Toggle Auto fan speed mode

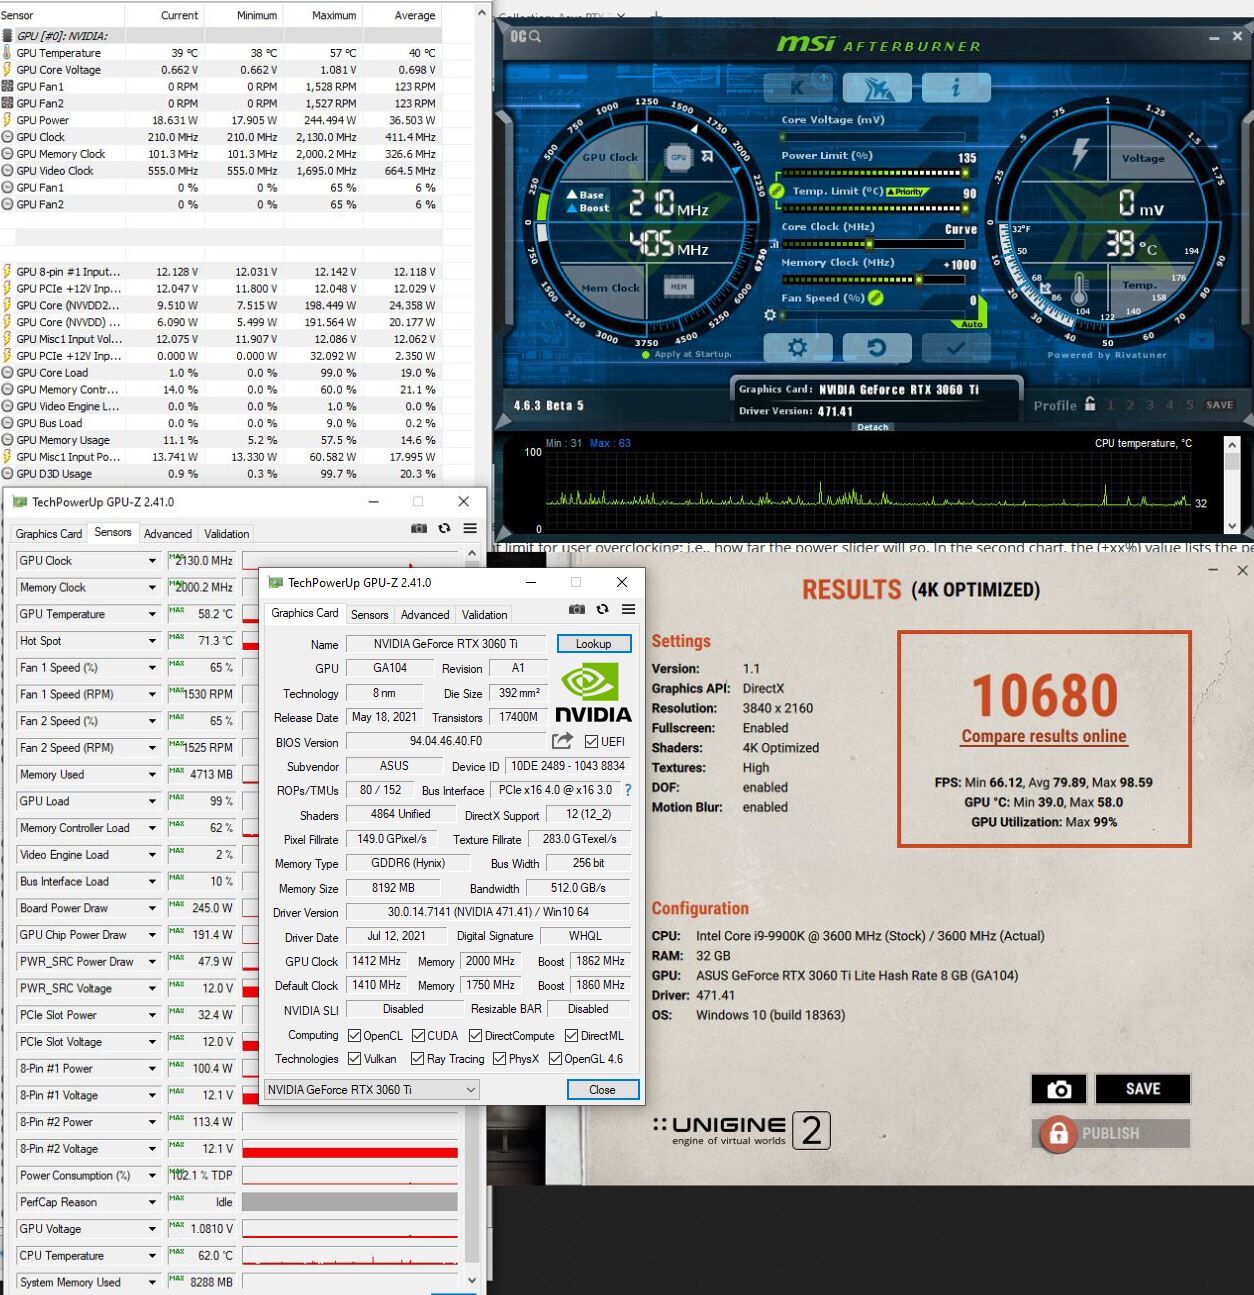[971, 324]
